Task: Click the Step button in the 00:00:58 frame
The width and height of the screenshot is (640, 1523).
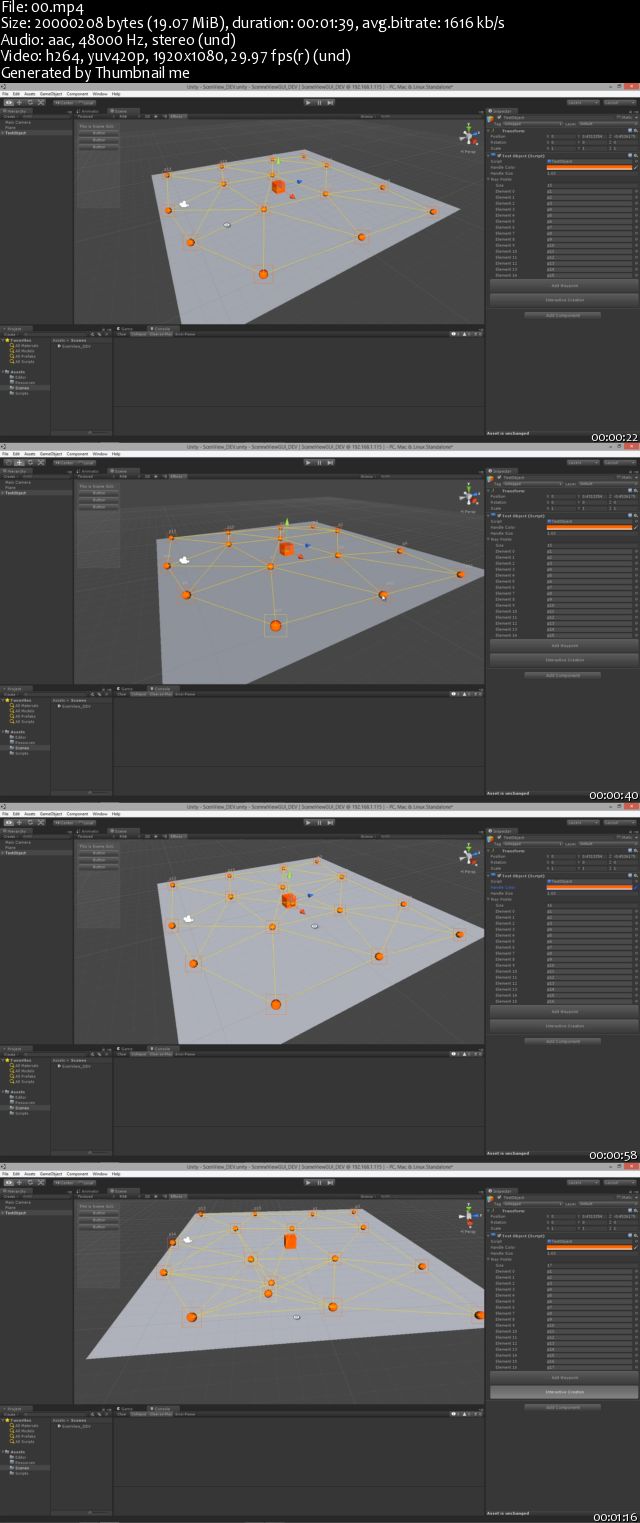Action: (x=331, y=822)
